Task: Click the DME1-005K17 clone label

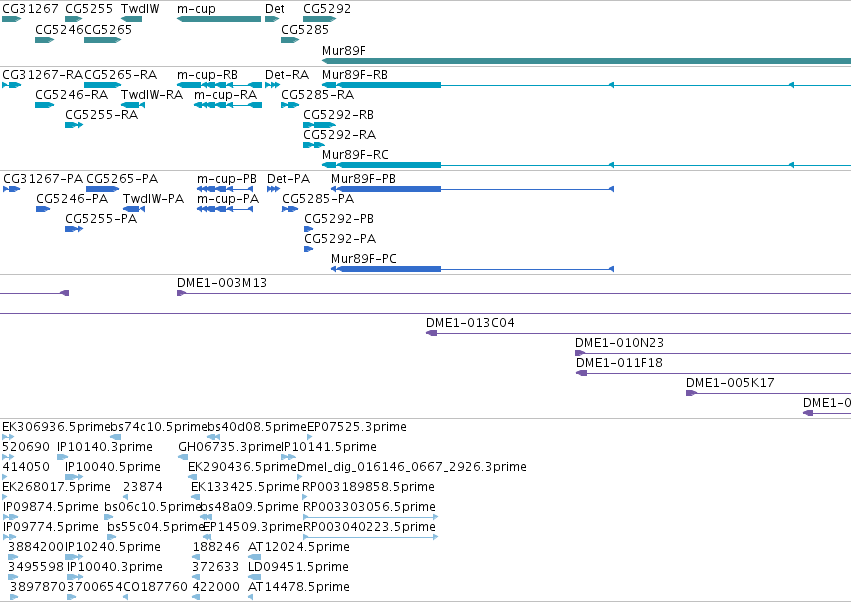Action: (730, 383)
